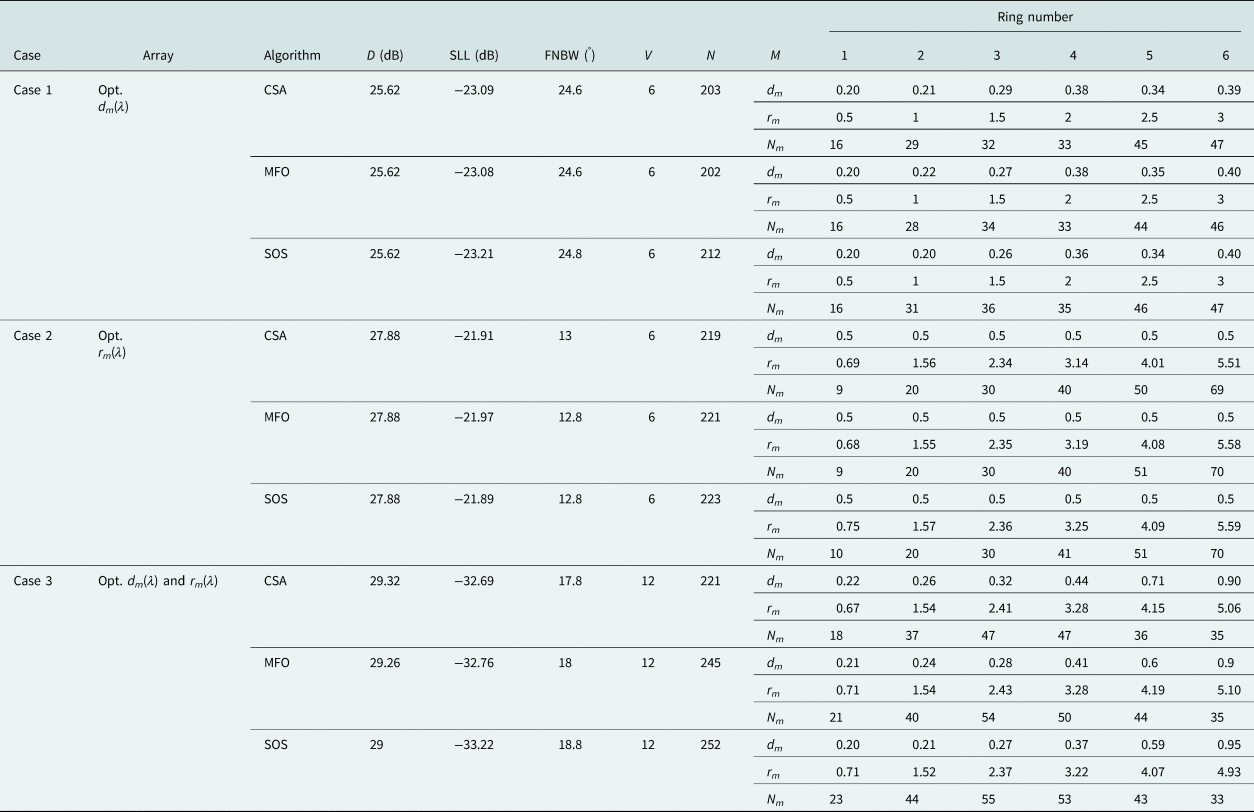The width and height of the screenshot is (1254, 812).
Task: Select the Case 3 row label
Action: click(x=32, y=581)
